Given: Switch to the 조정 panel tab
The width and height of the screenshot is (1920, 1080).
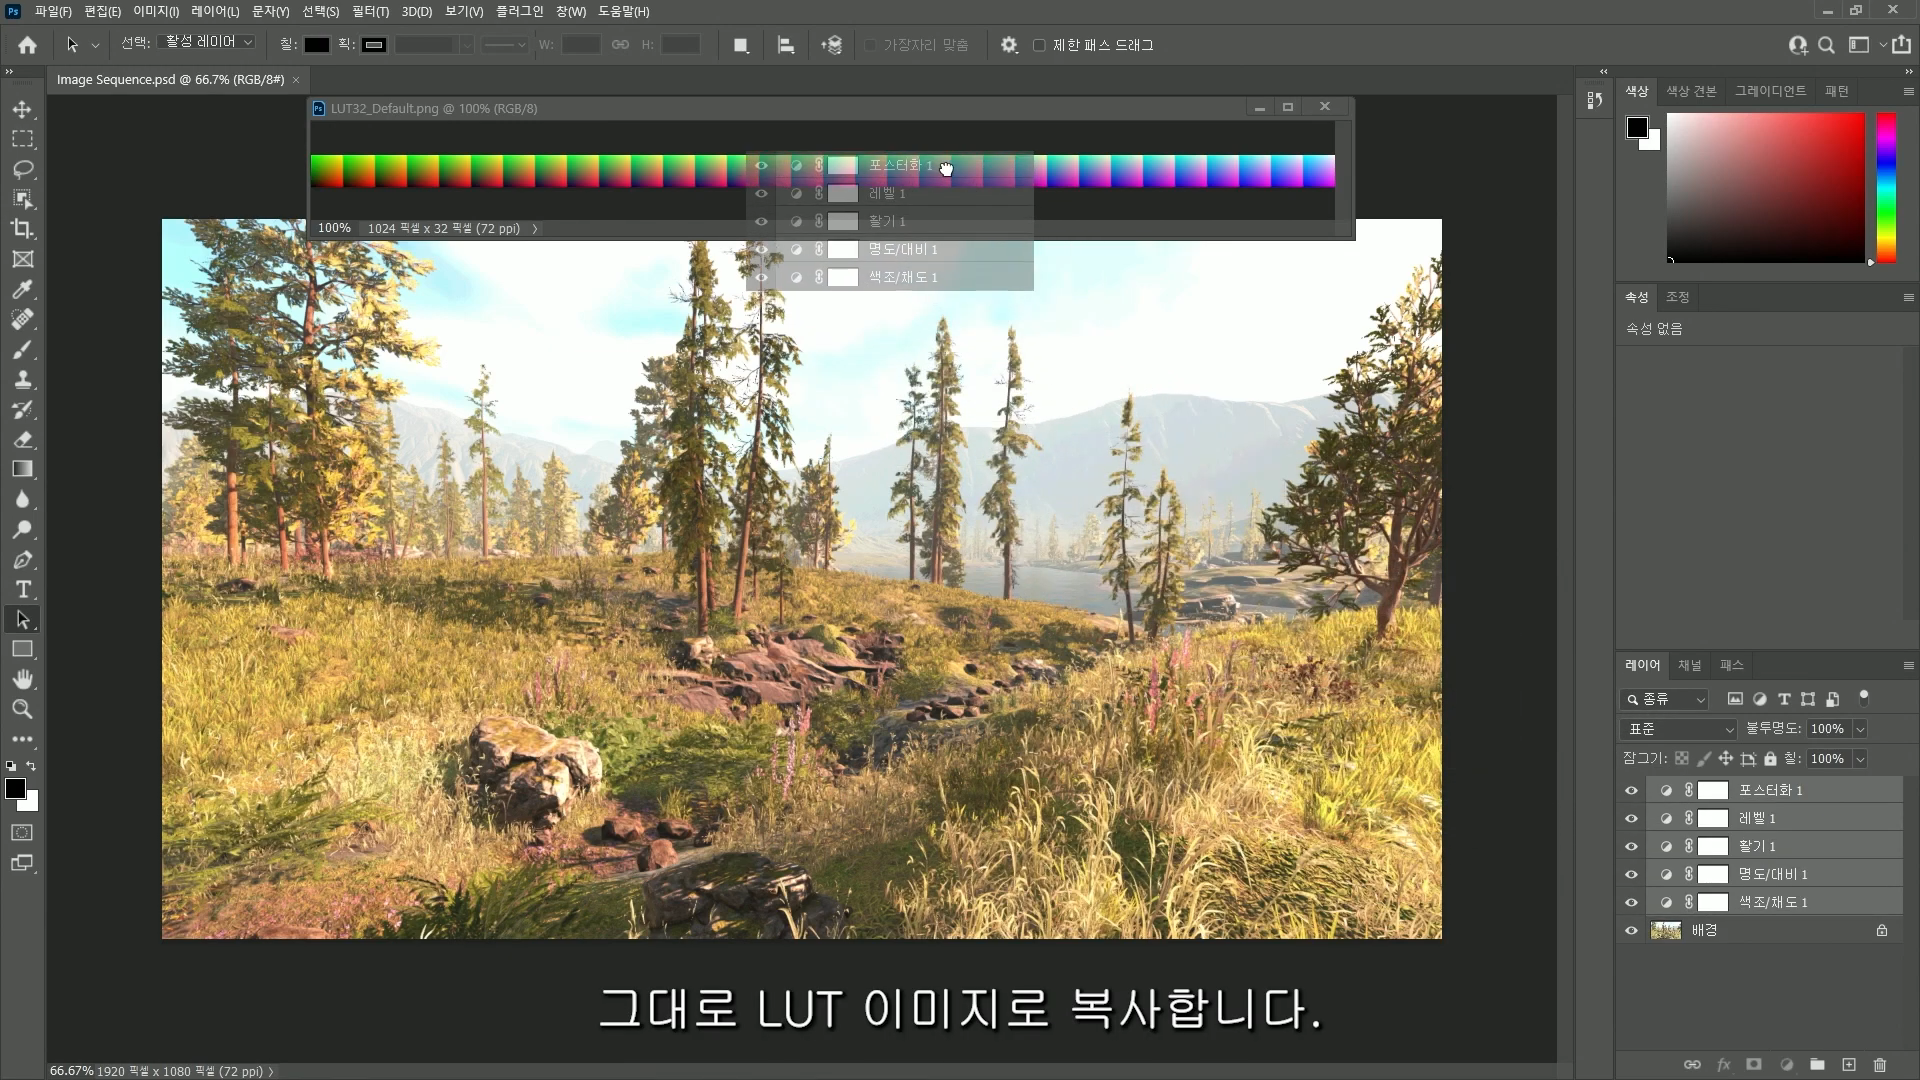Looking at the screenshot, I should click(1677, 297).
